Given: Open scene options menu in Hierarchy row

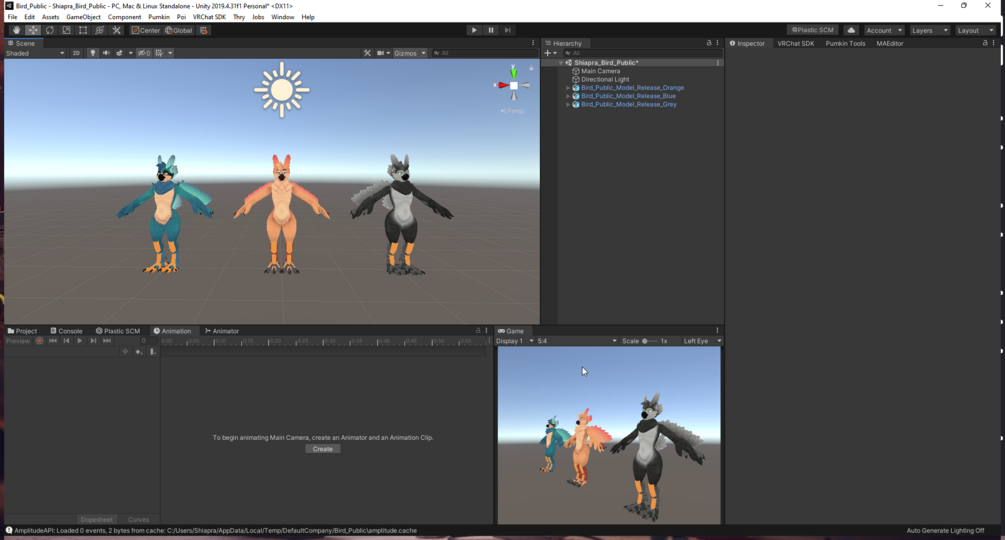Looking at the screenshot, I should pyautogui.click(x=718, y=63).
